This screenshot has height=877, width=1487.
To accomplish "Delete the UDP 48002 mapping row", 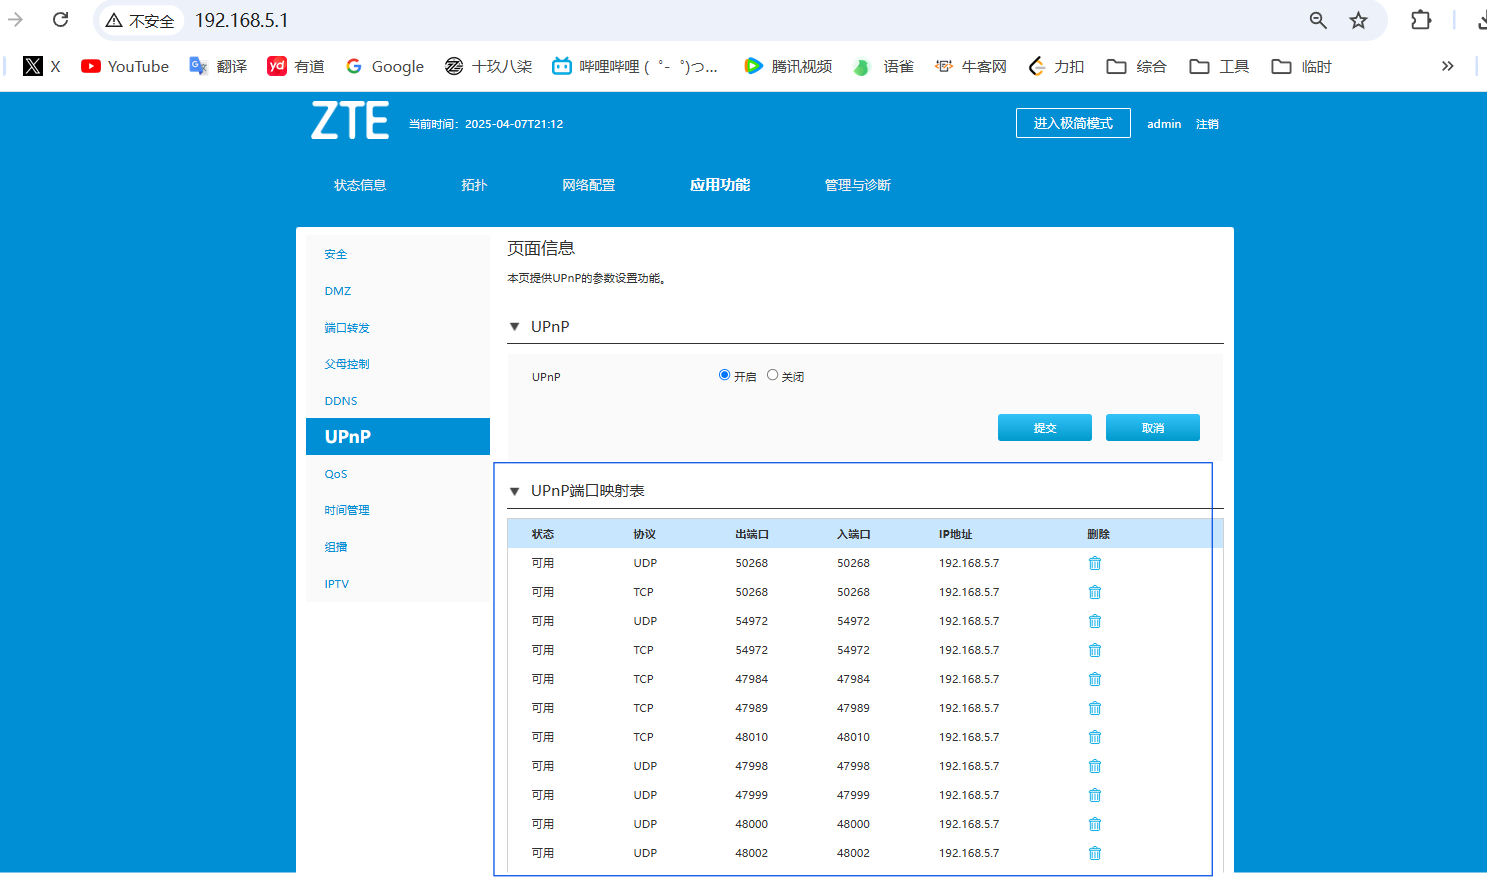I will (x=1094, y=853).
